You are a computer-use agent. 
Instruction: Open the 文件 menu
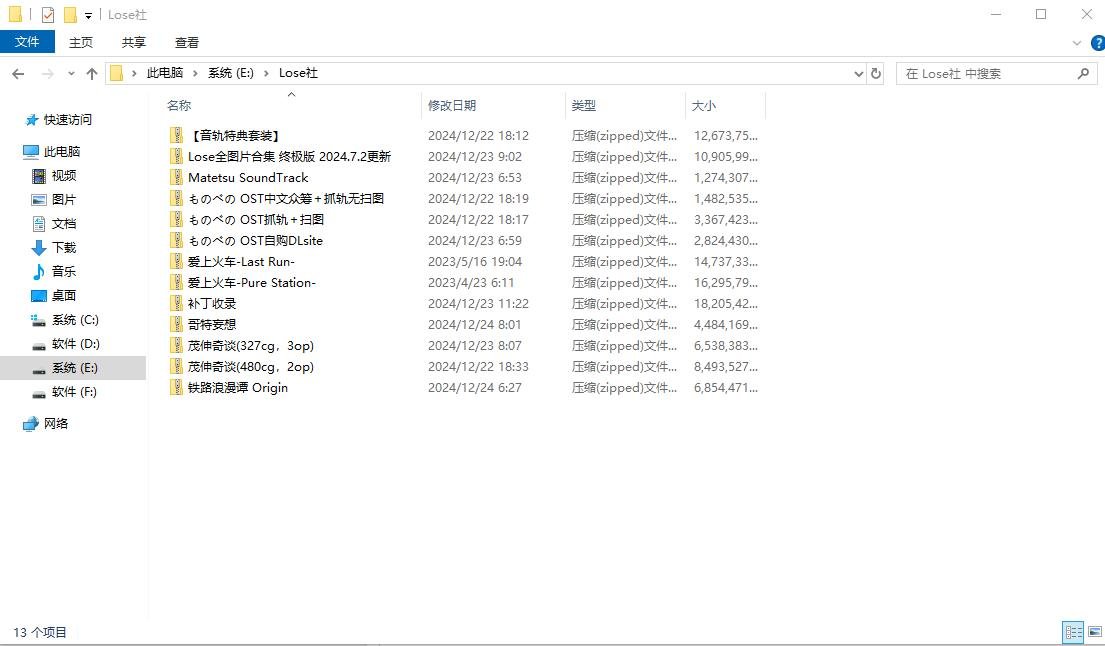[27, 42]
